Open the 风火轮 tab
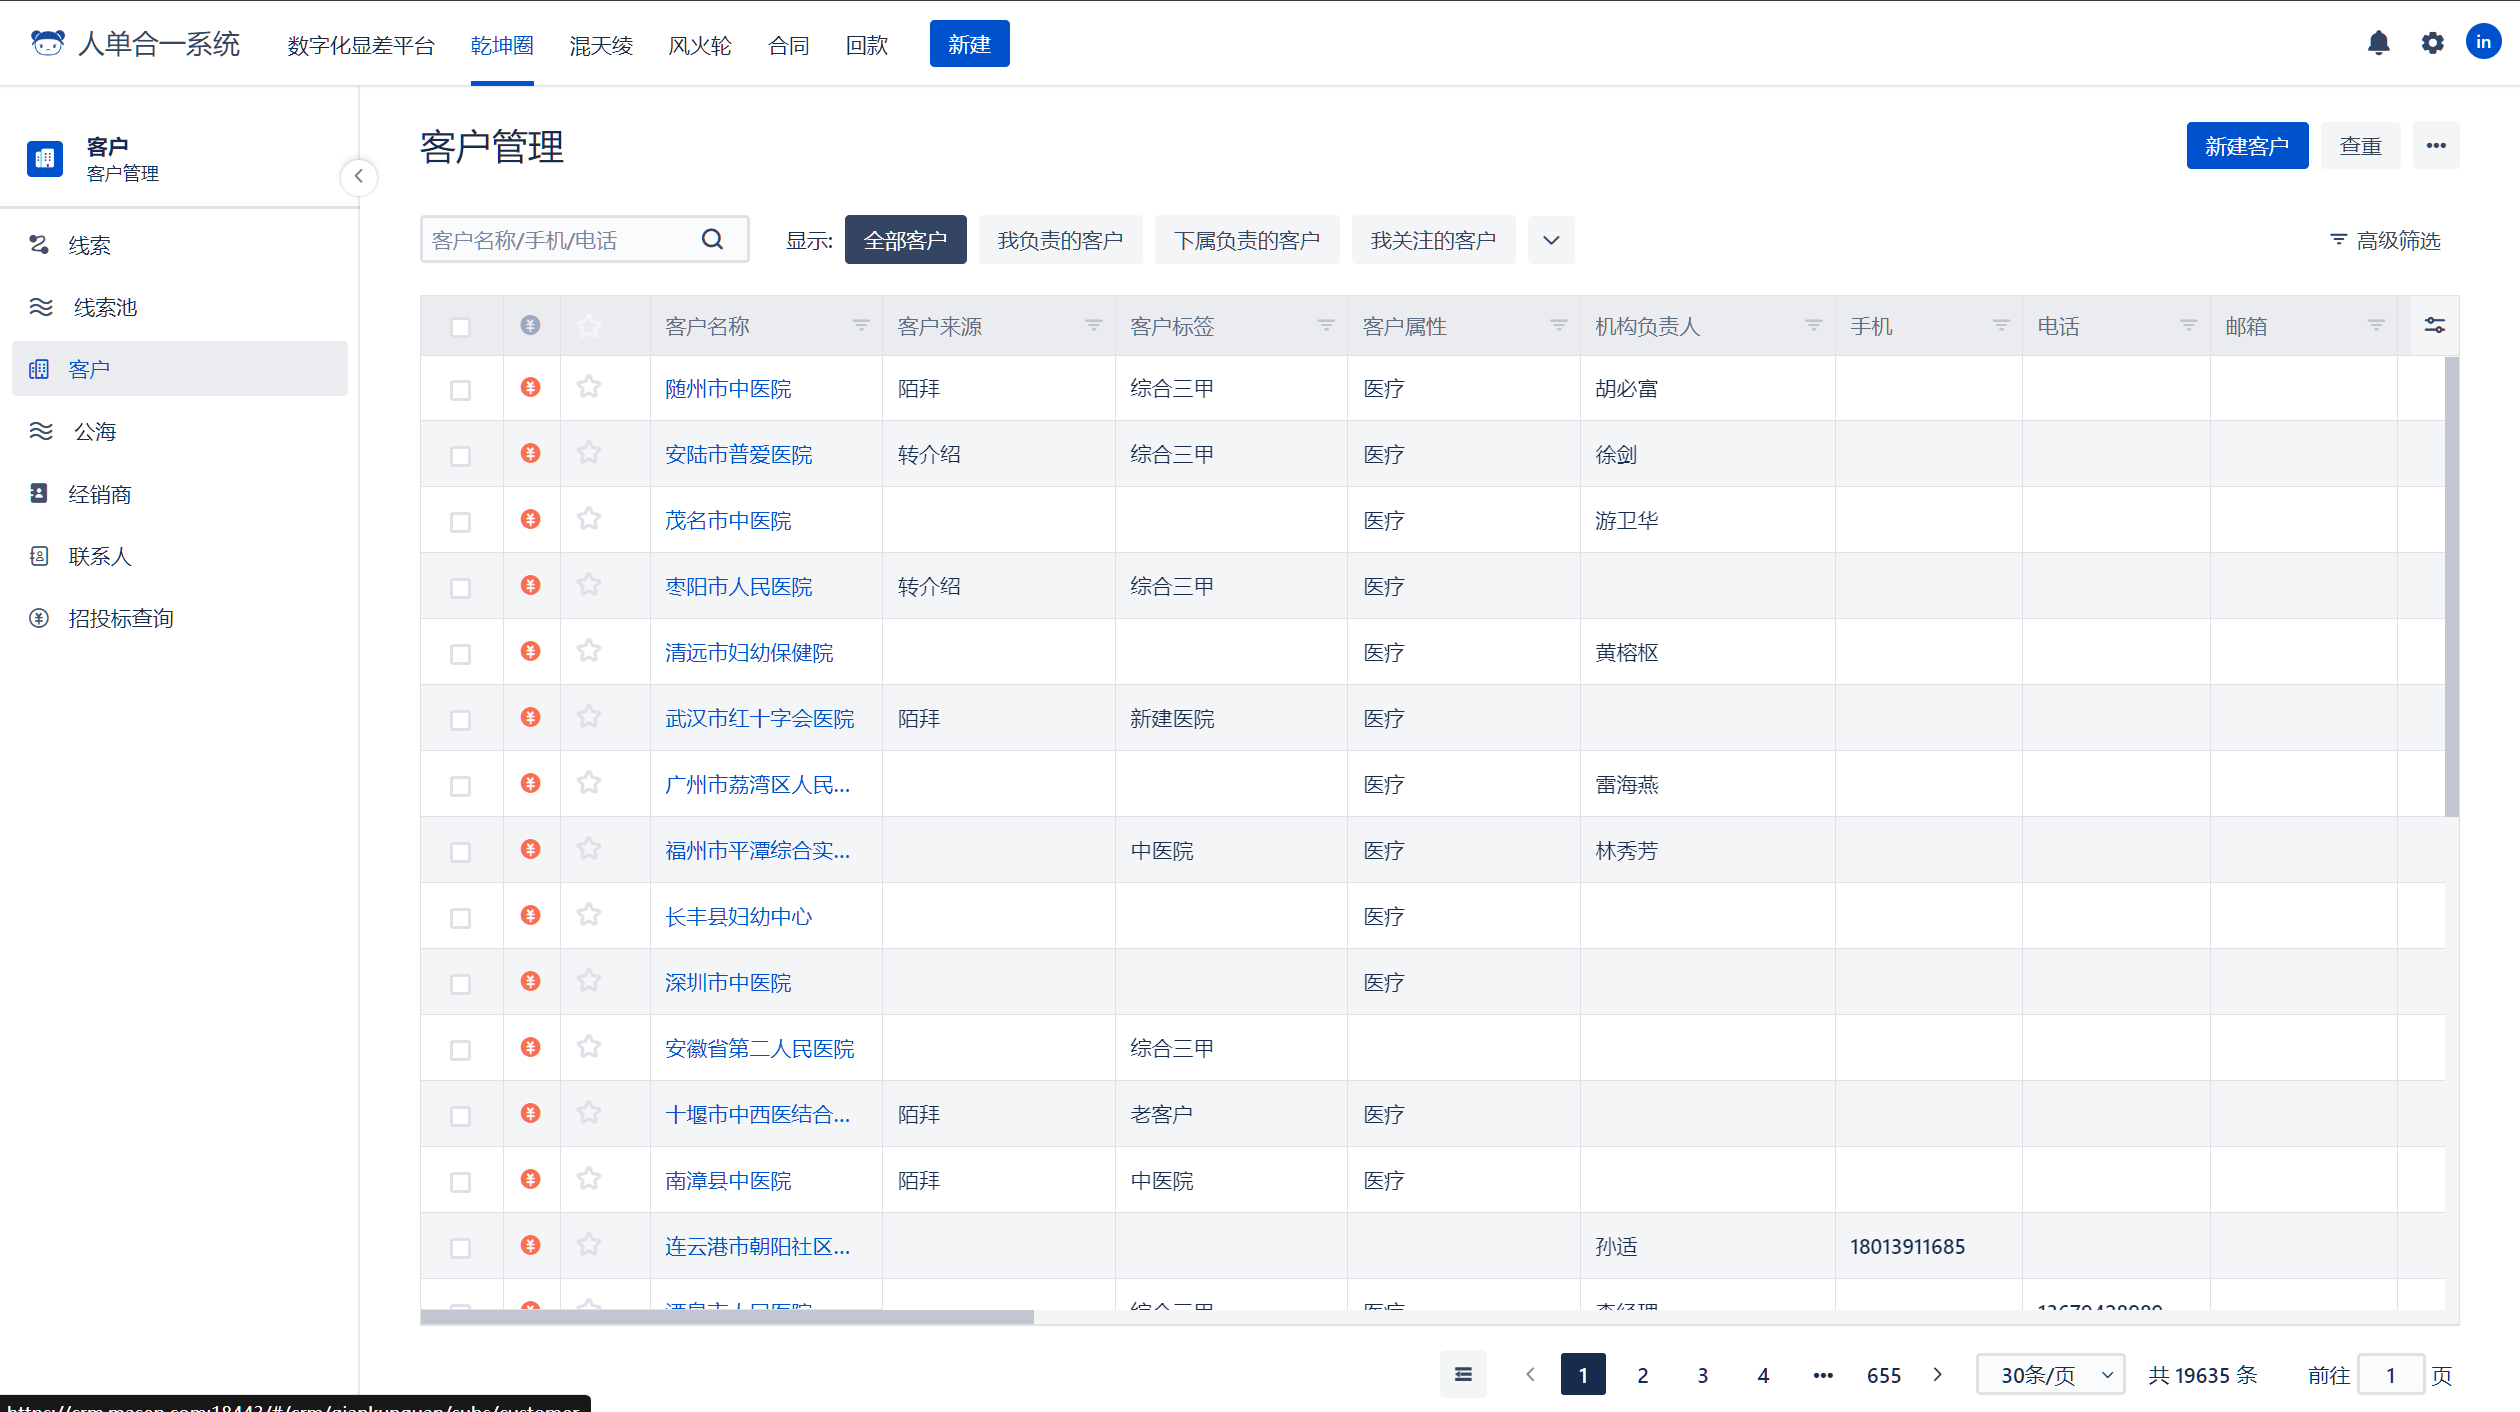The width and height of the screenshot is (2520, 1412). pos(700,45)
